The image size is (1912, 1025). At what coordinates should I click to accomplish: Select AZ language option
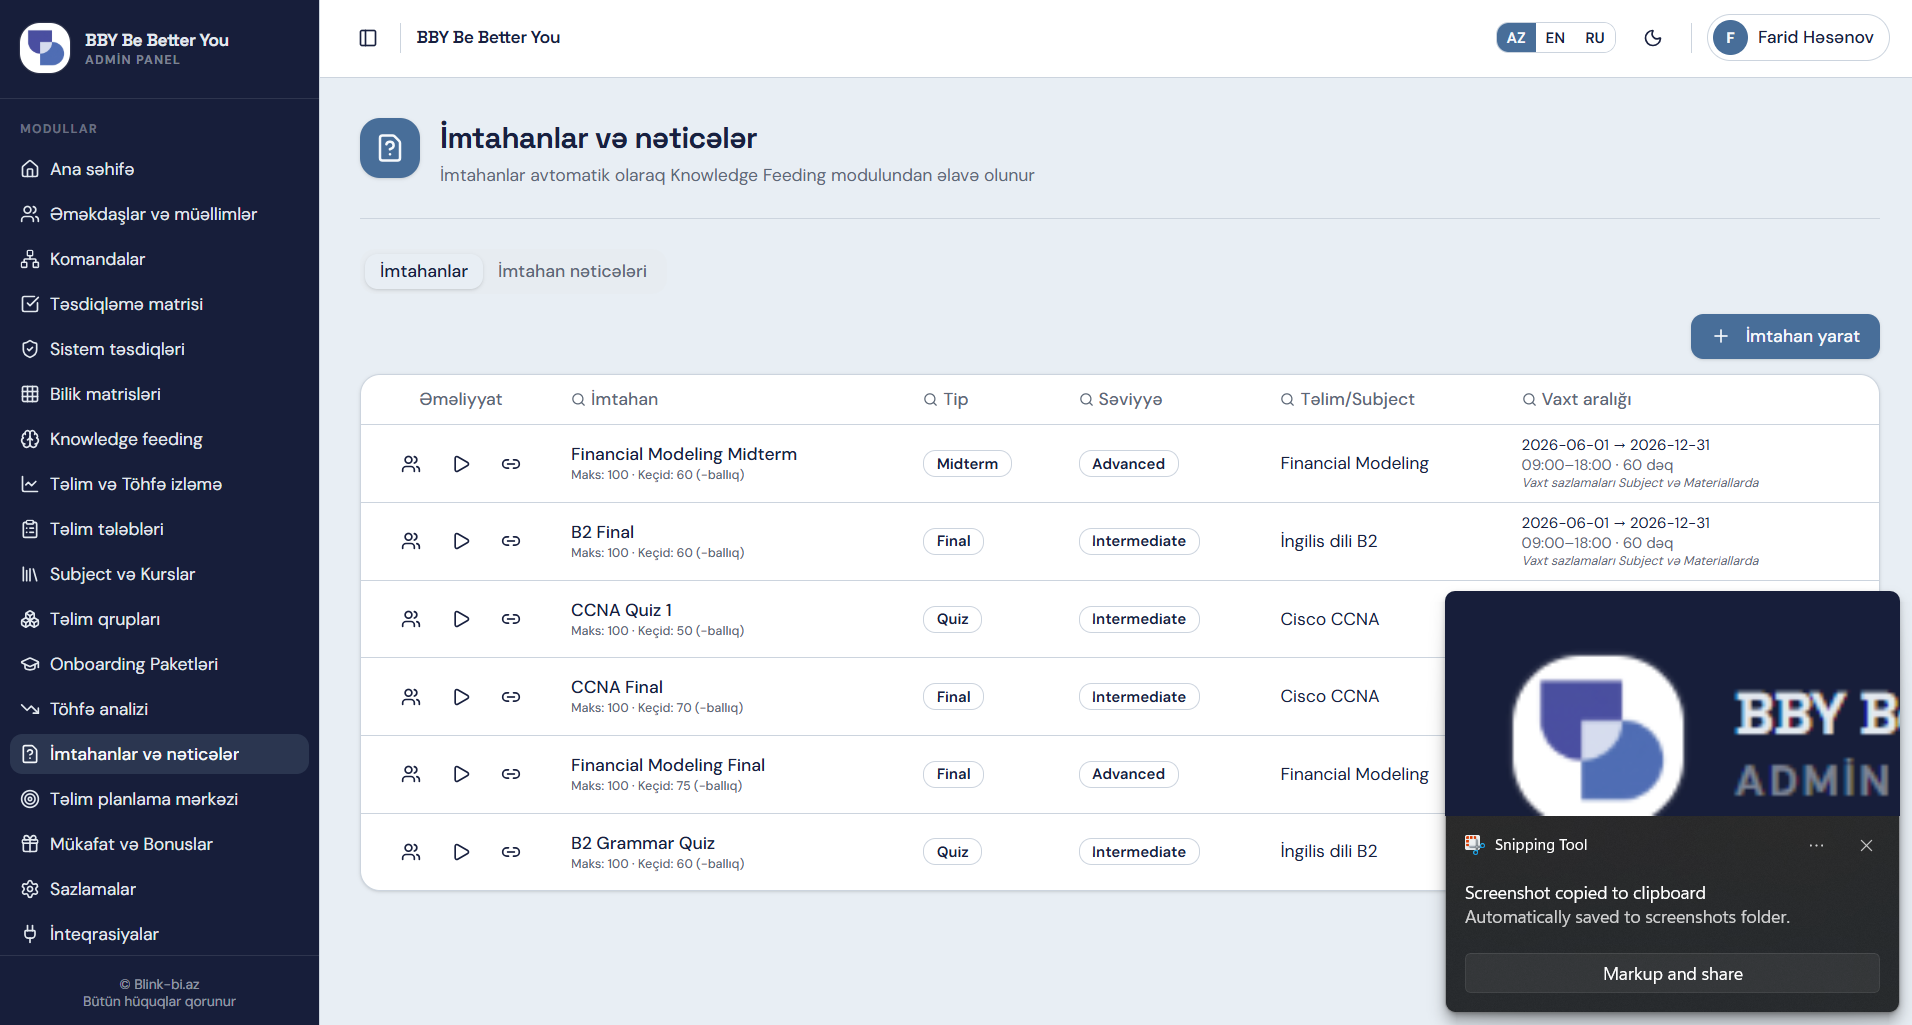[1516, 38]
